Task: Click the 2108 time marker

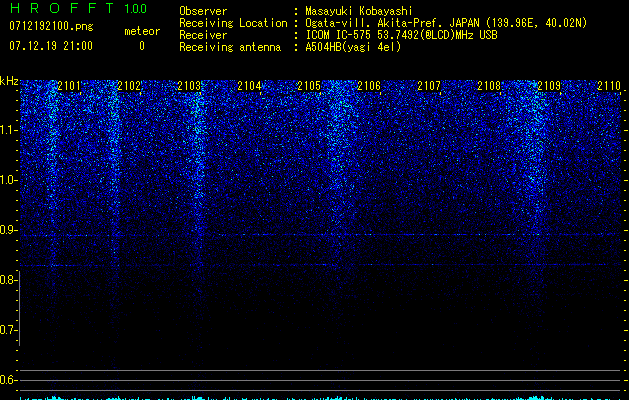Action: (489, 86)
